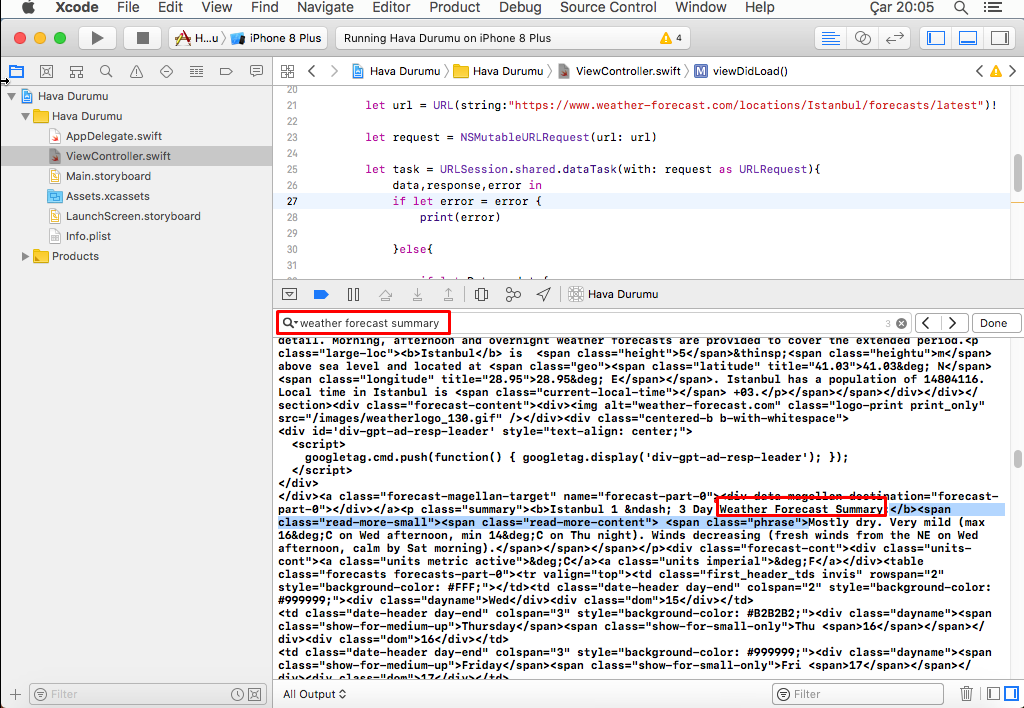Click the Done button in find bar

click(995, 322)
